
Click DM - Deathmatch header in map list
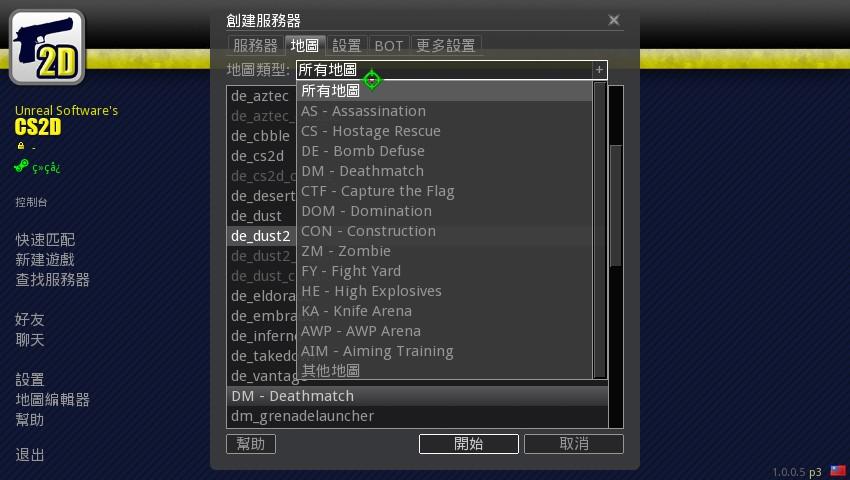(x=417, y=396)
